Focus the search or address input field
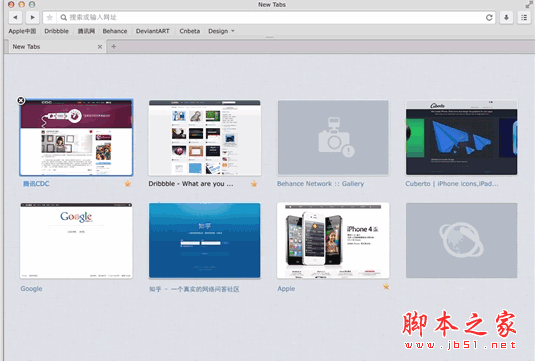535x361 pixels. pos(270,17)
